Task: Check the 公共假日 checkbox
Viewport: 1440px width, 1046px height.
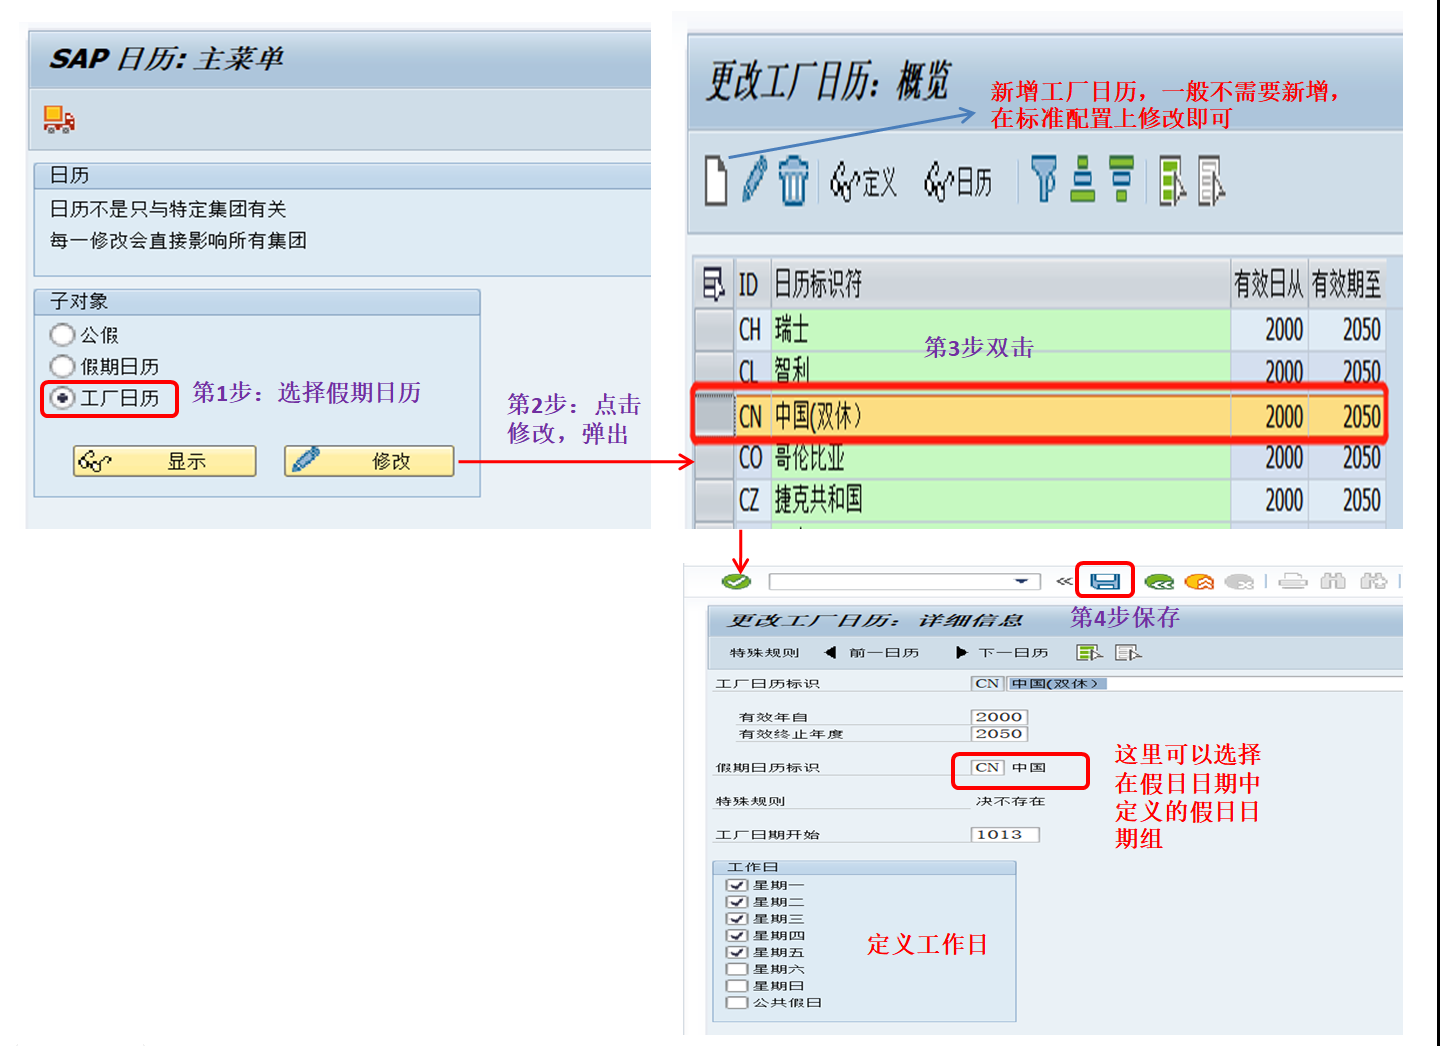Action: click(737, 1002)
